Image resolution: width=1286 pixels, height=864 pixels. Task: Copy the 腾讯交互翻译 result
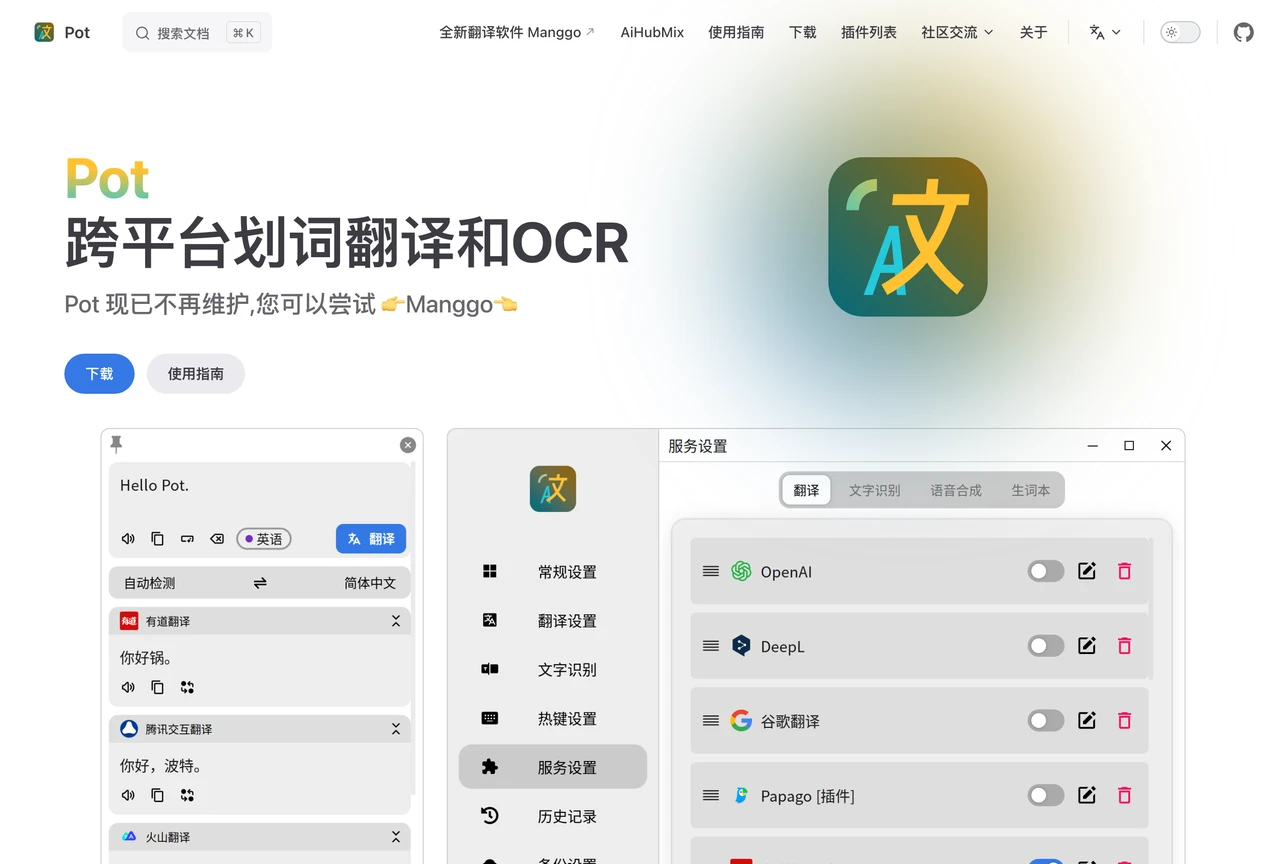coord(157,795)
